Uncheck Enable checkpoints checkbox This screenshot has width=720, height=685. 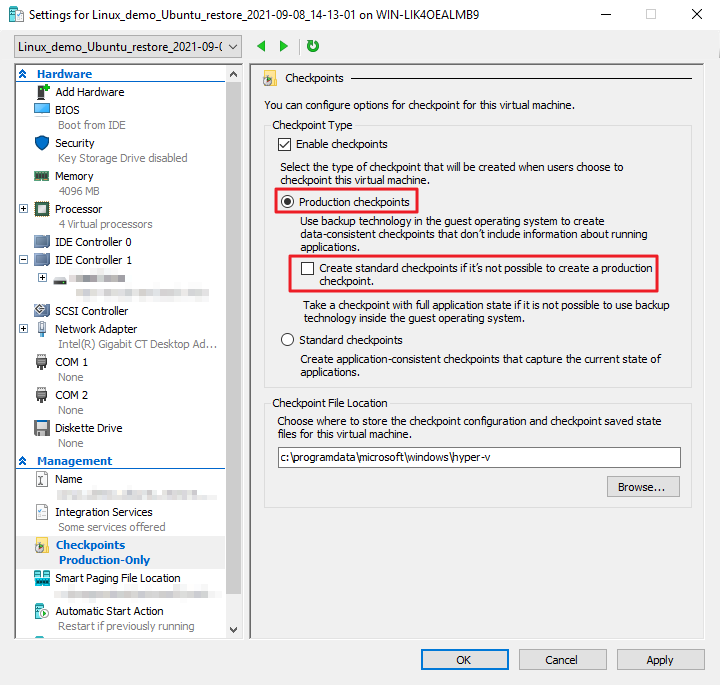pos(285,145)
